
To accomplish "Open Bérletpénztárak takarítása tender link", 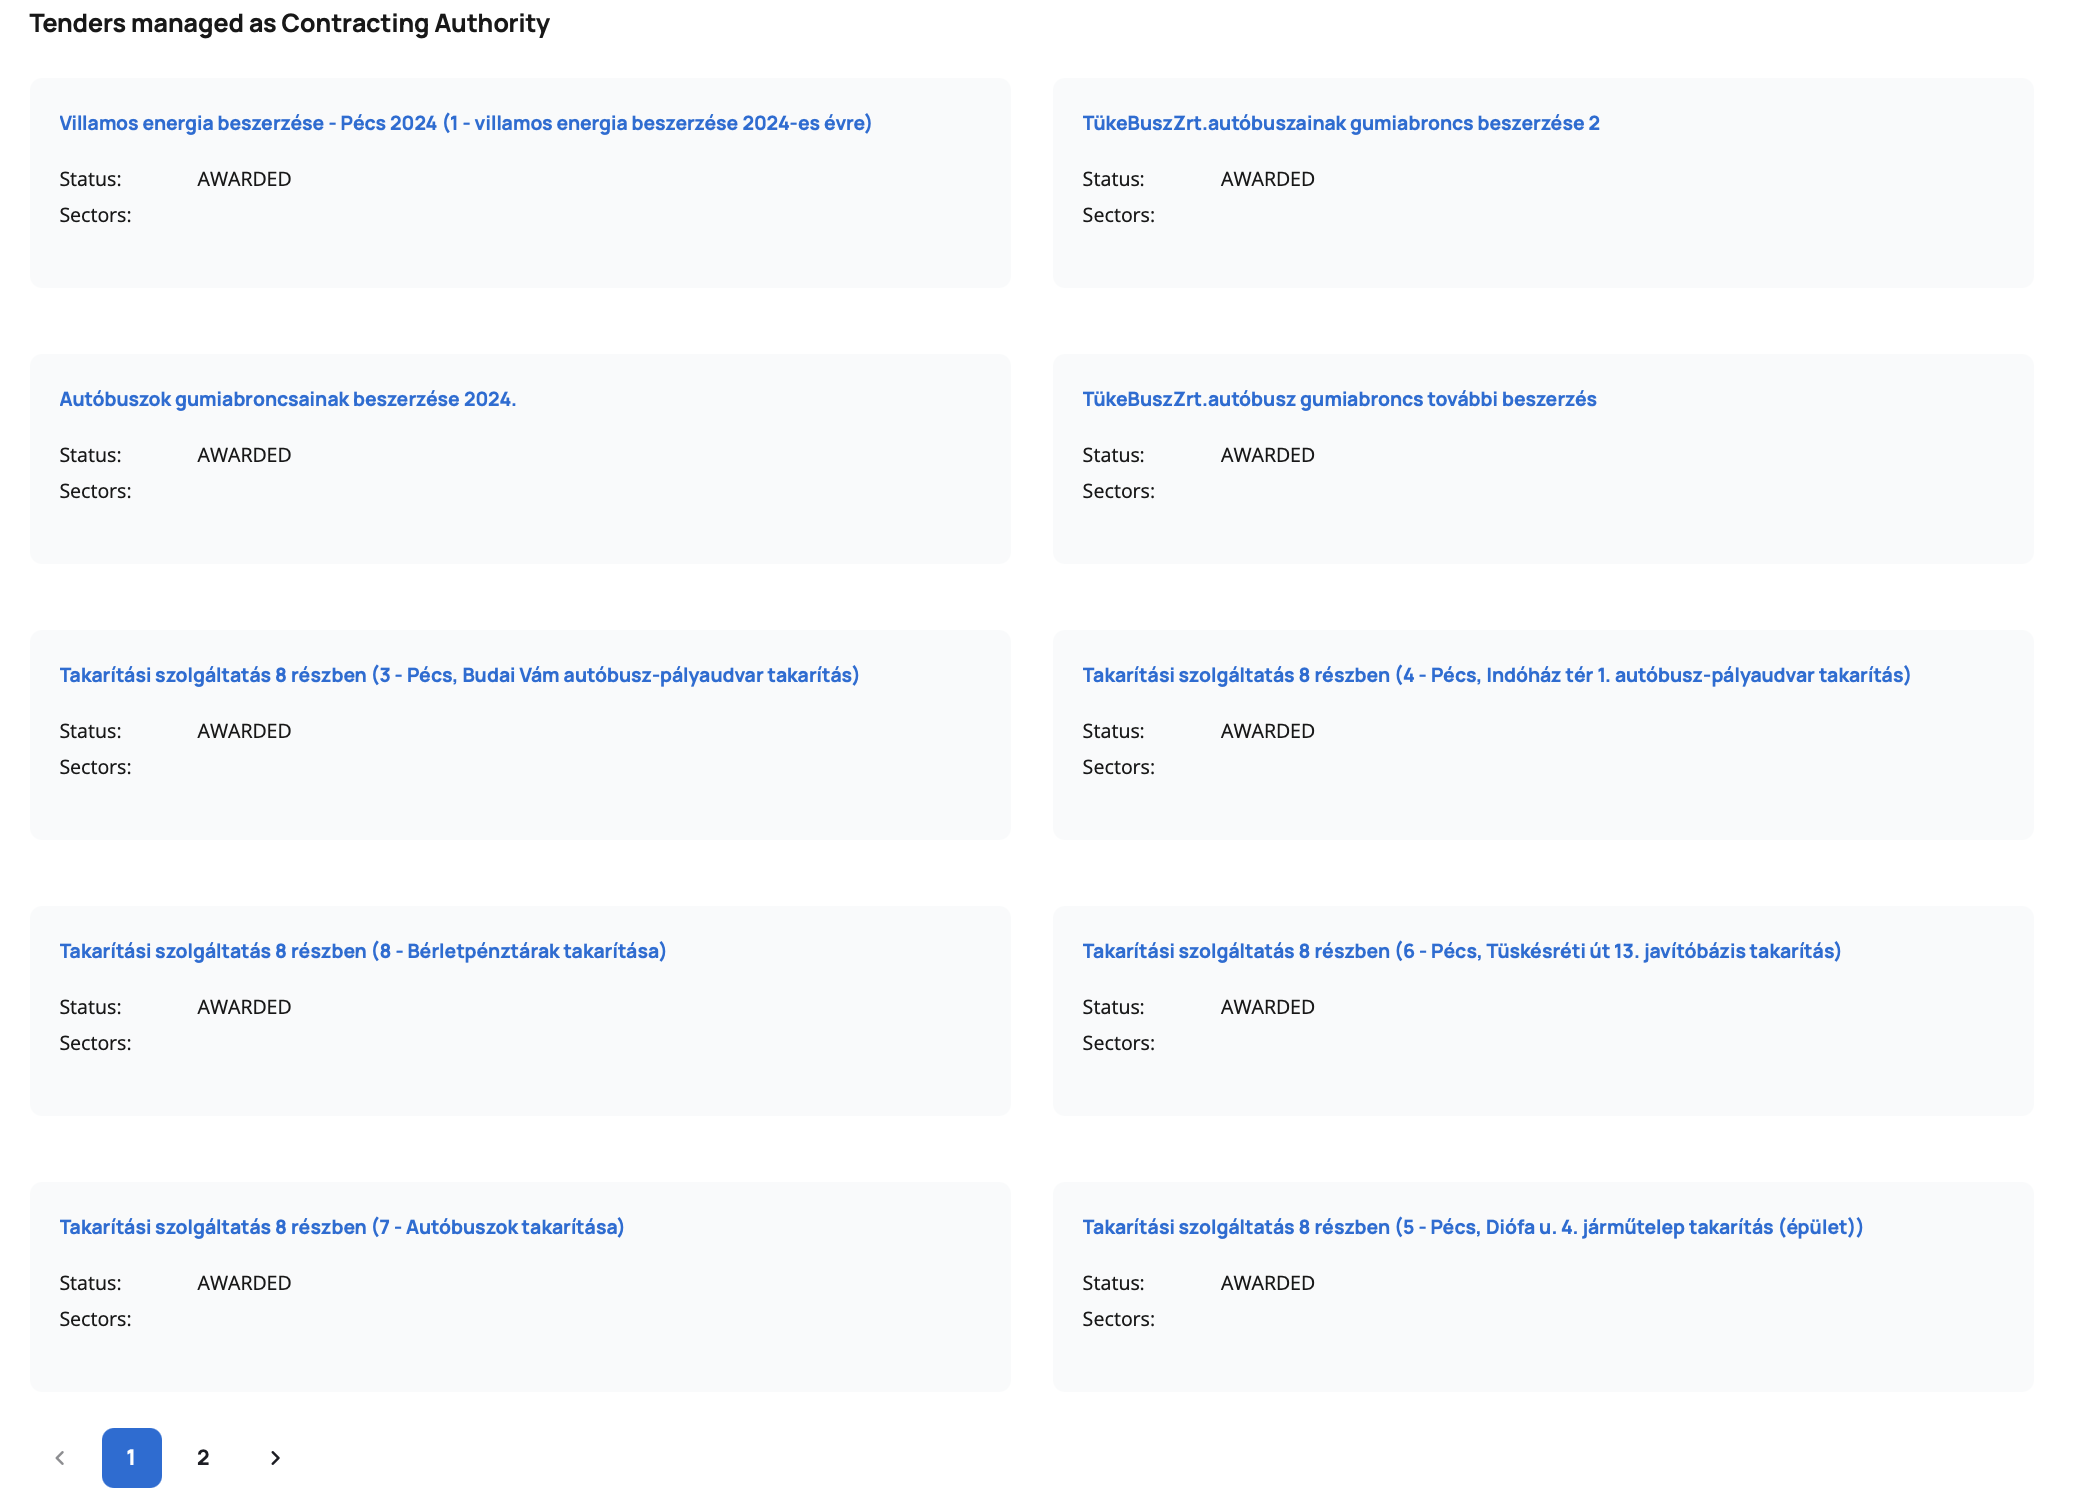I will [x=362, y=951].
